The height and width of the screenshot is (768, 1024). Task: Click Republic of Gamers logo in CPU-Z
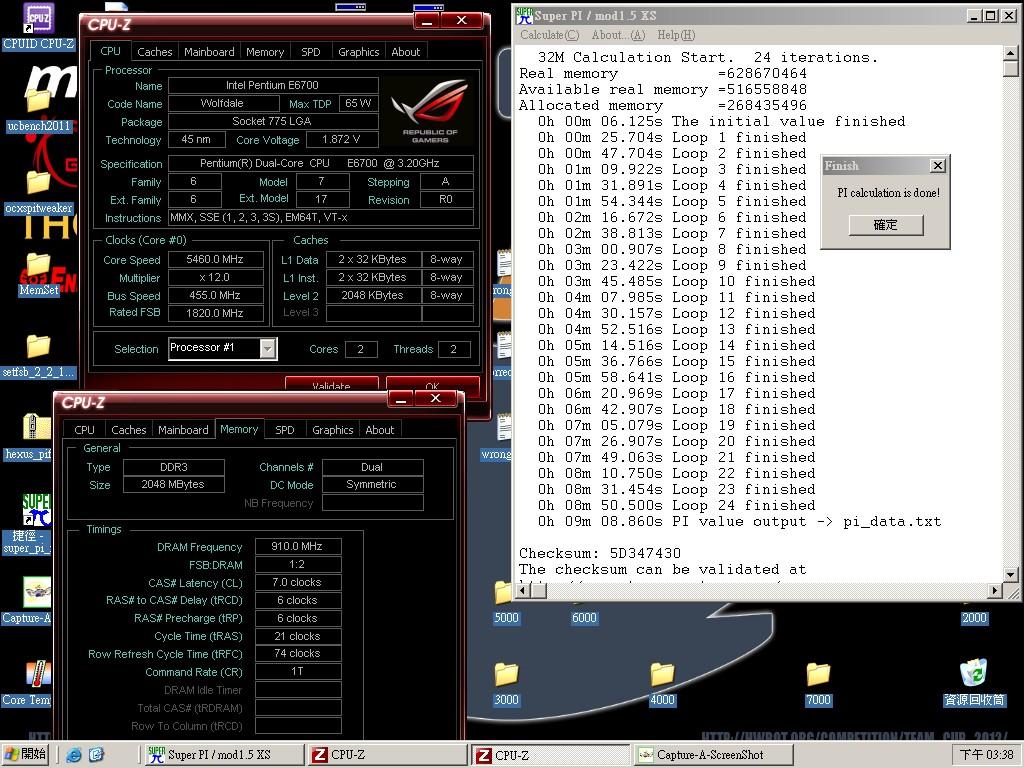430,110
